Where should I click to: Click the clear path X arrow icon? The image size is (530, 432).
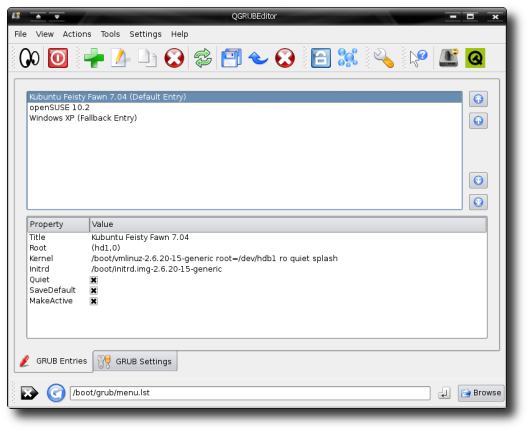point(29,393)
